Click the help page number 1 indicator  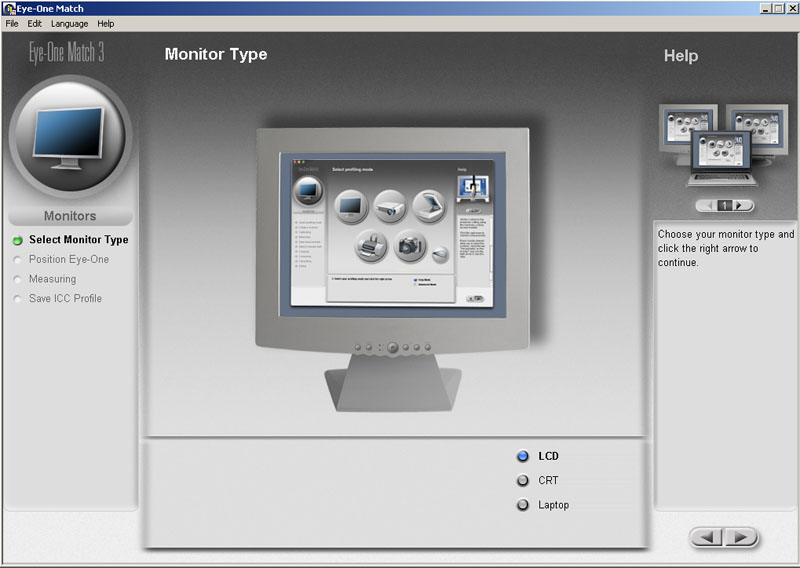coord(724,205)
